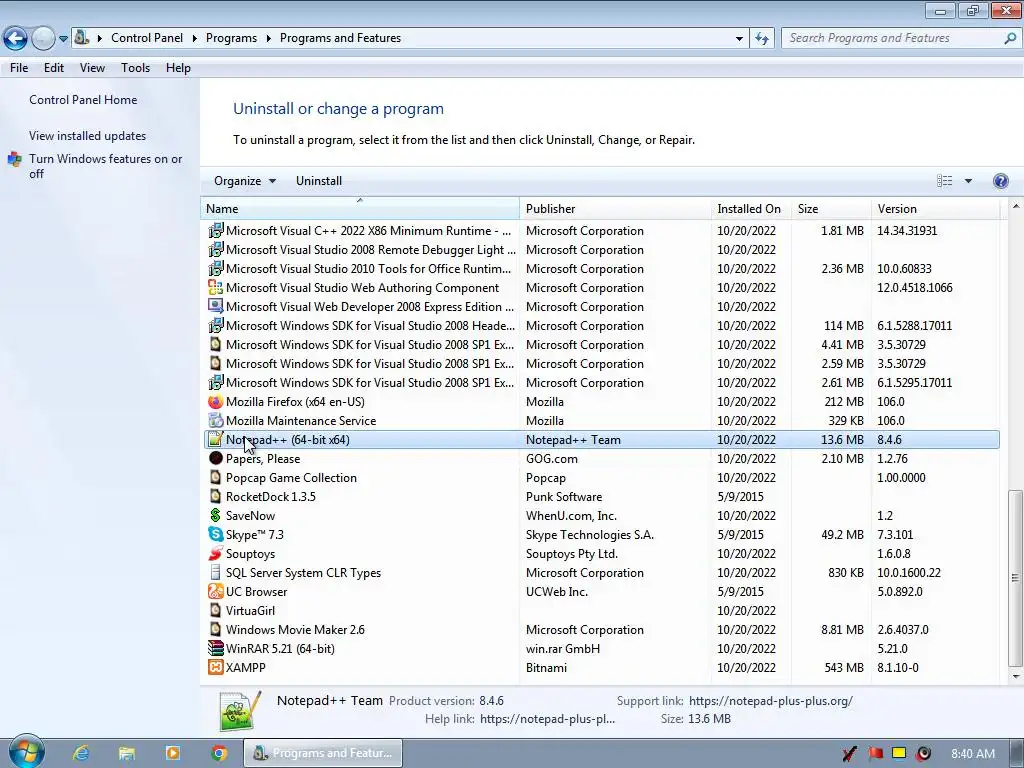Launch Chrome from the taskbar
Viewport: 1024px width, 768px height.
click(219, 753)
